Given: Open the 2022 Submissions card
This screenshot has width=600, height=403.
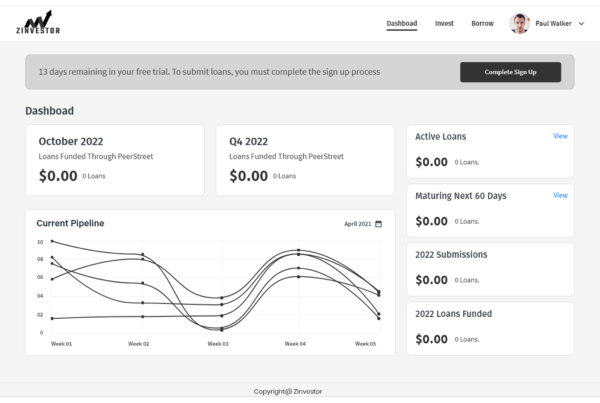Looking at the screenshot, I should 490,269.
